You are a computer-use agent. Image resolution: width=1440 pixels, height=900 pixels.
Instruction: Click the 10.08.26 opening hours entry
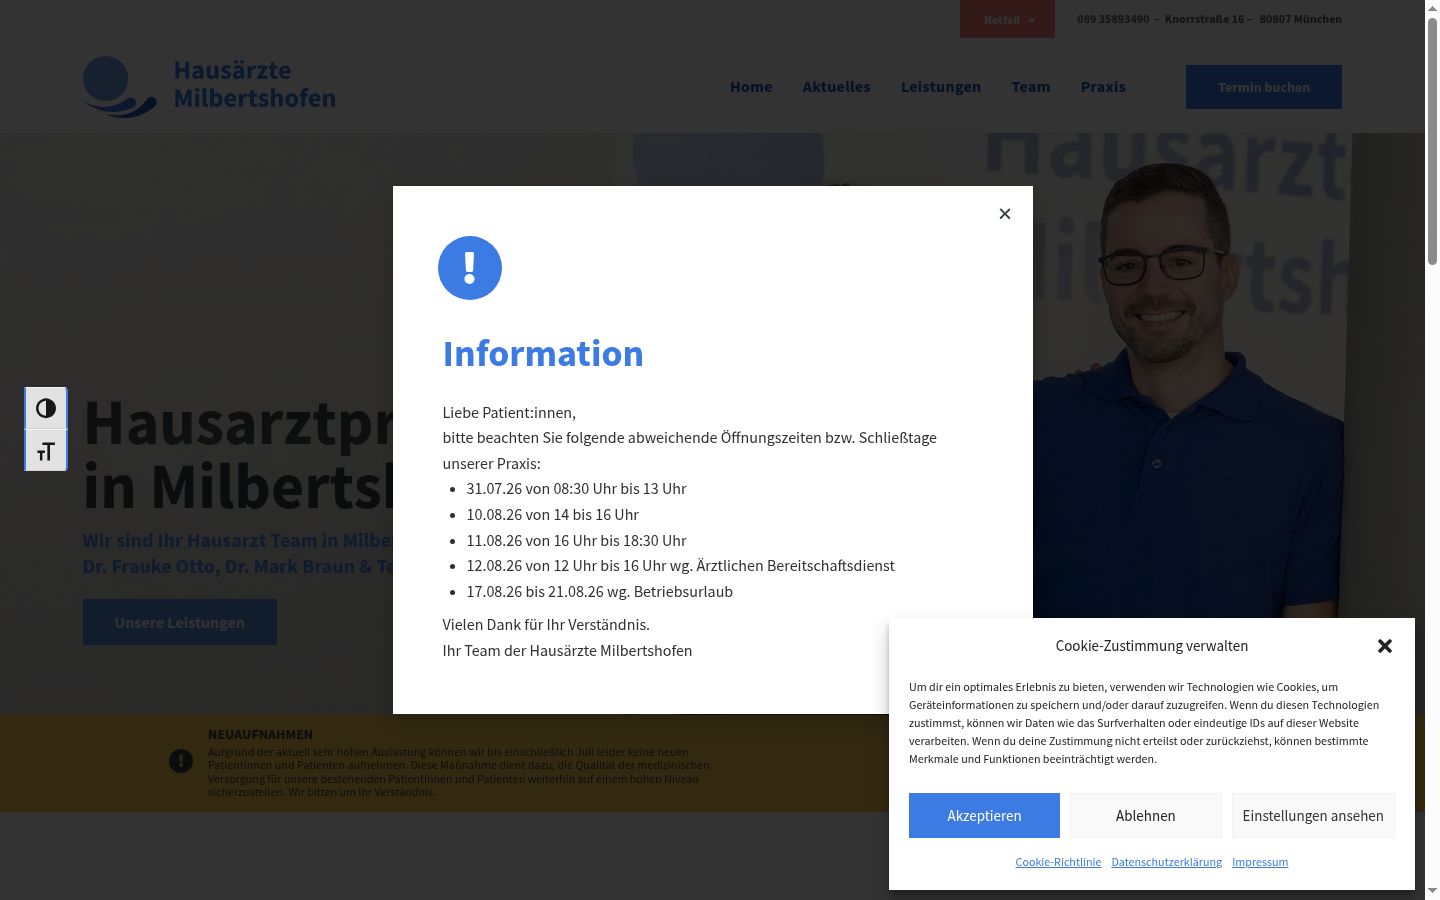(552, 515)
